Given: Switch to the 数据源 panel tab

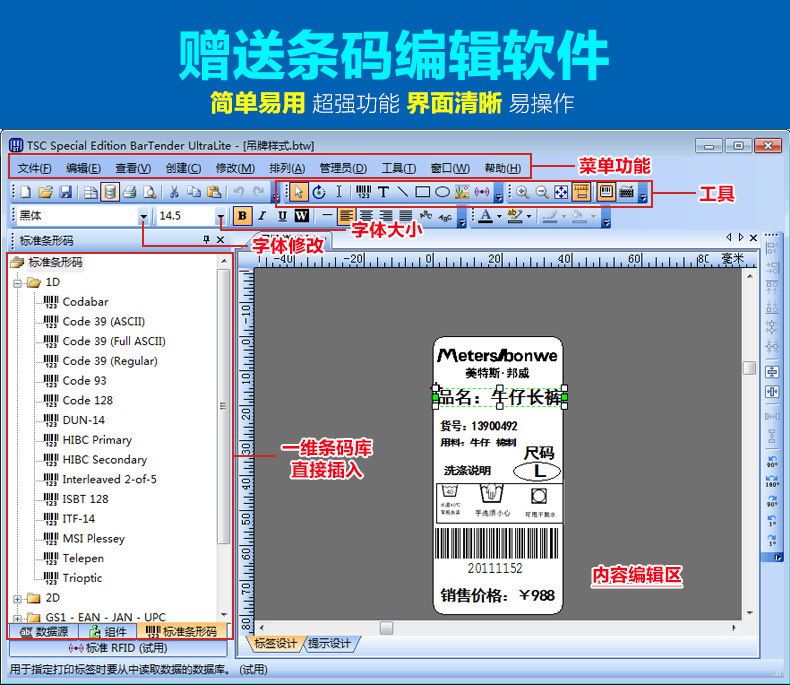Looking at the screenshot, I should [x=44, y=632].
